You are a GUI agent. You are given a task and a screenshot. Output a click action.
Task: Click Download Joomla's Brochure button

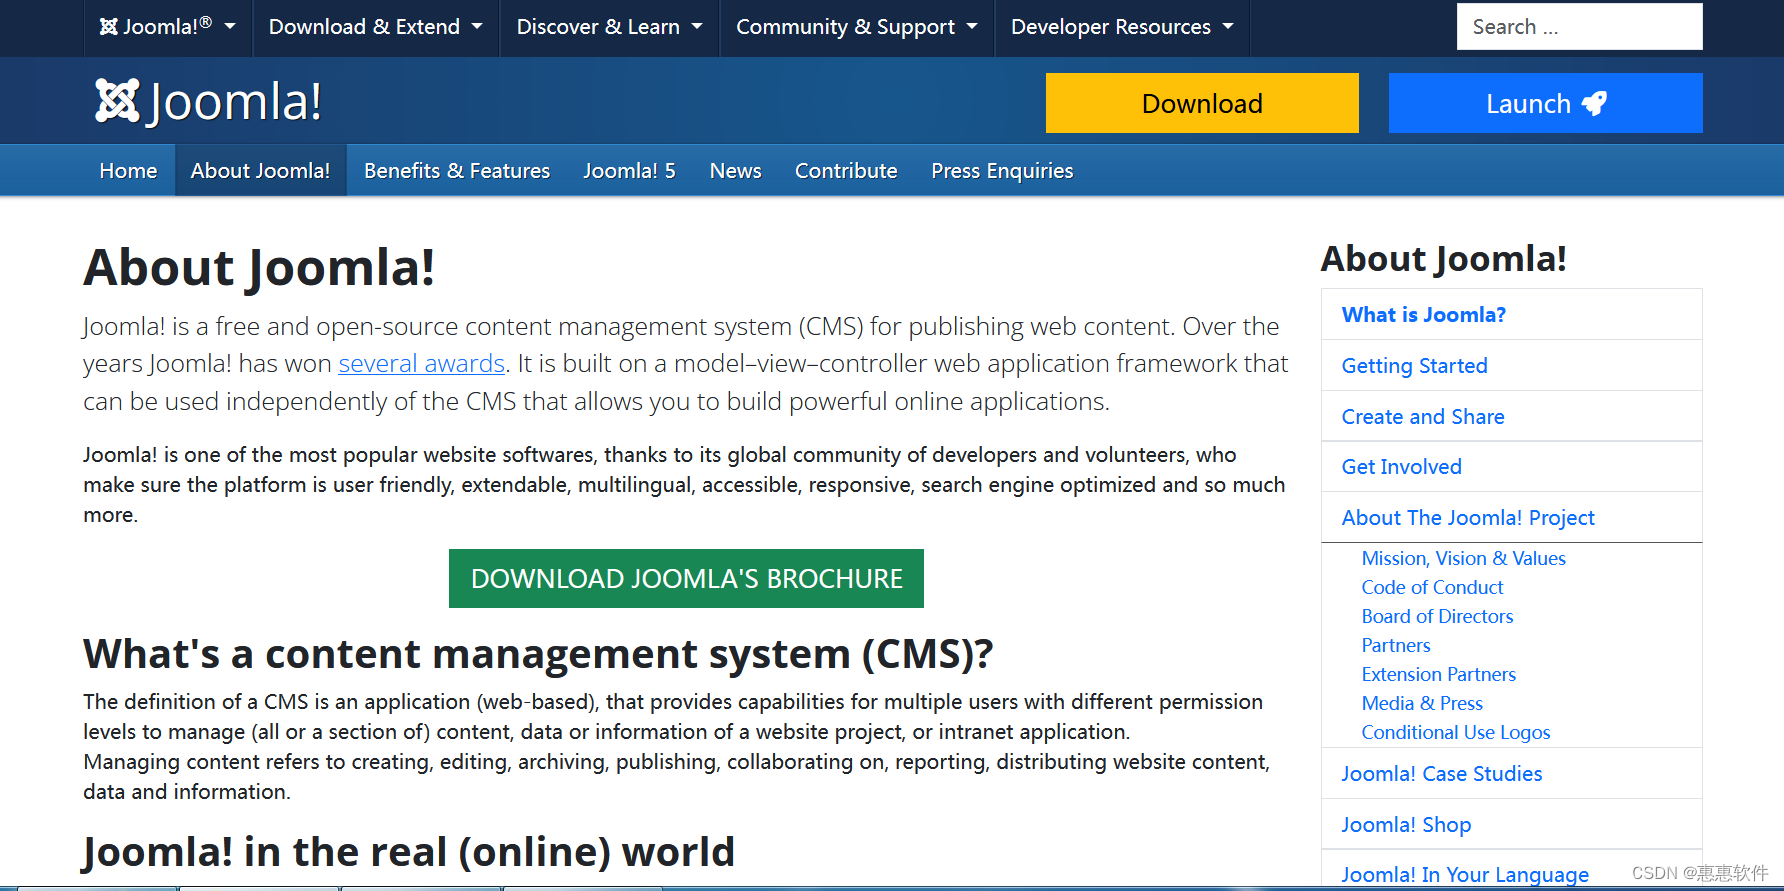pos(686,578)
